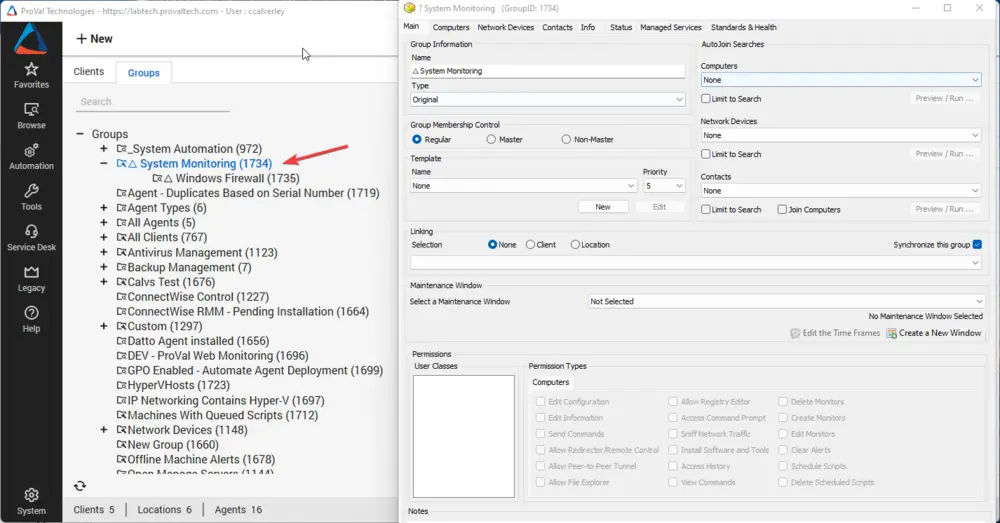Expand the _System Automation group node
Screen dimensions: 1000x523
click(x=103, y=149)
